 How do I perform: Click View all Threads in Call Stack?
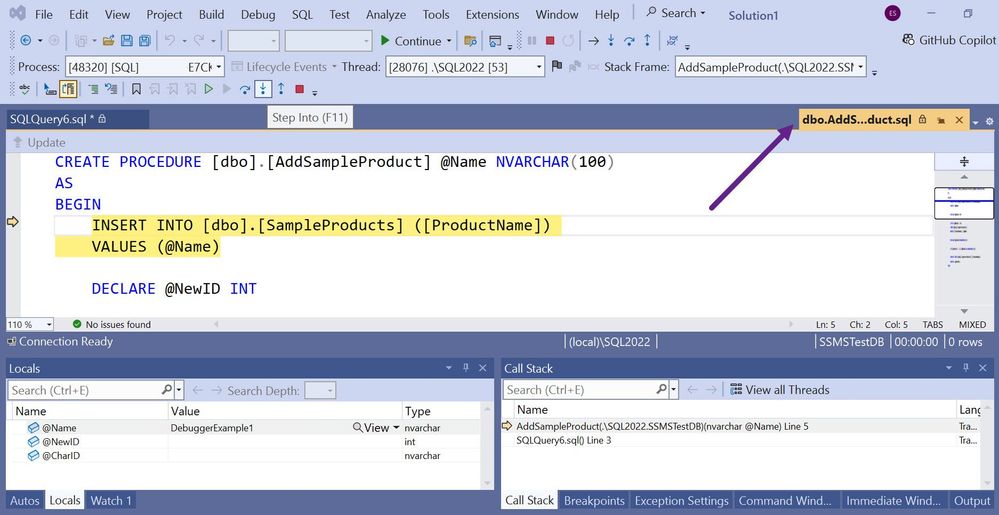[x=780, y=389]
